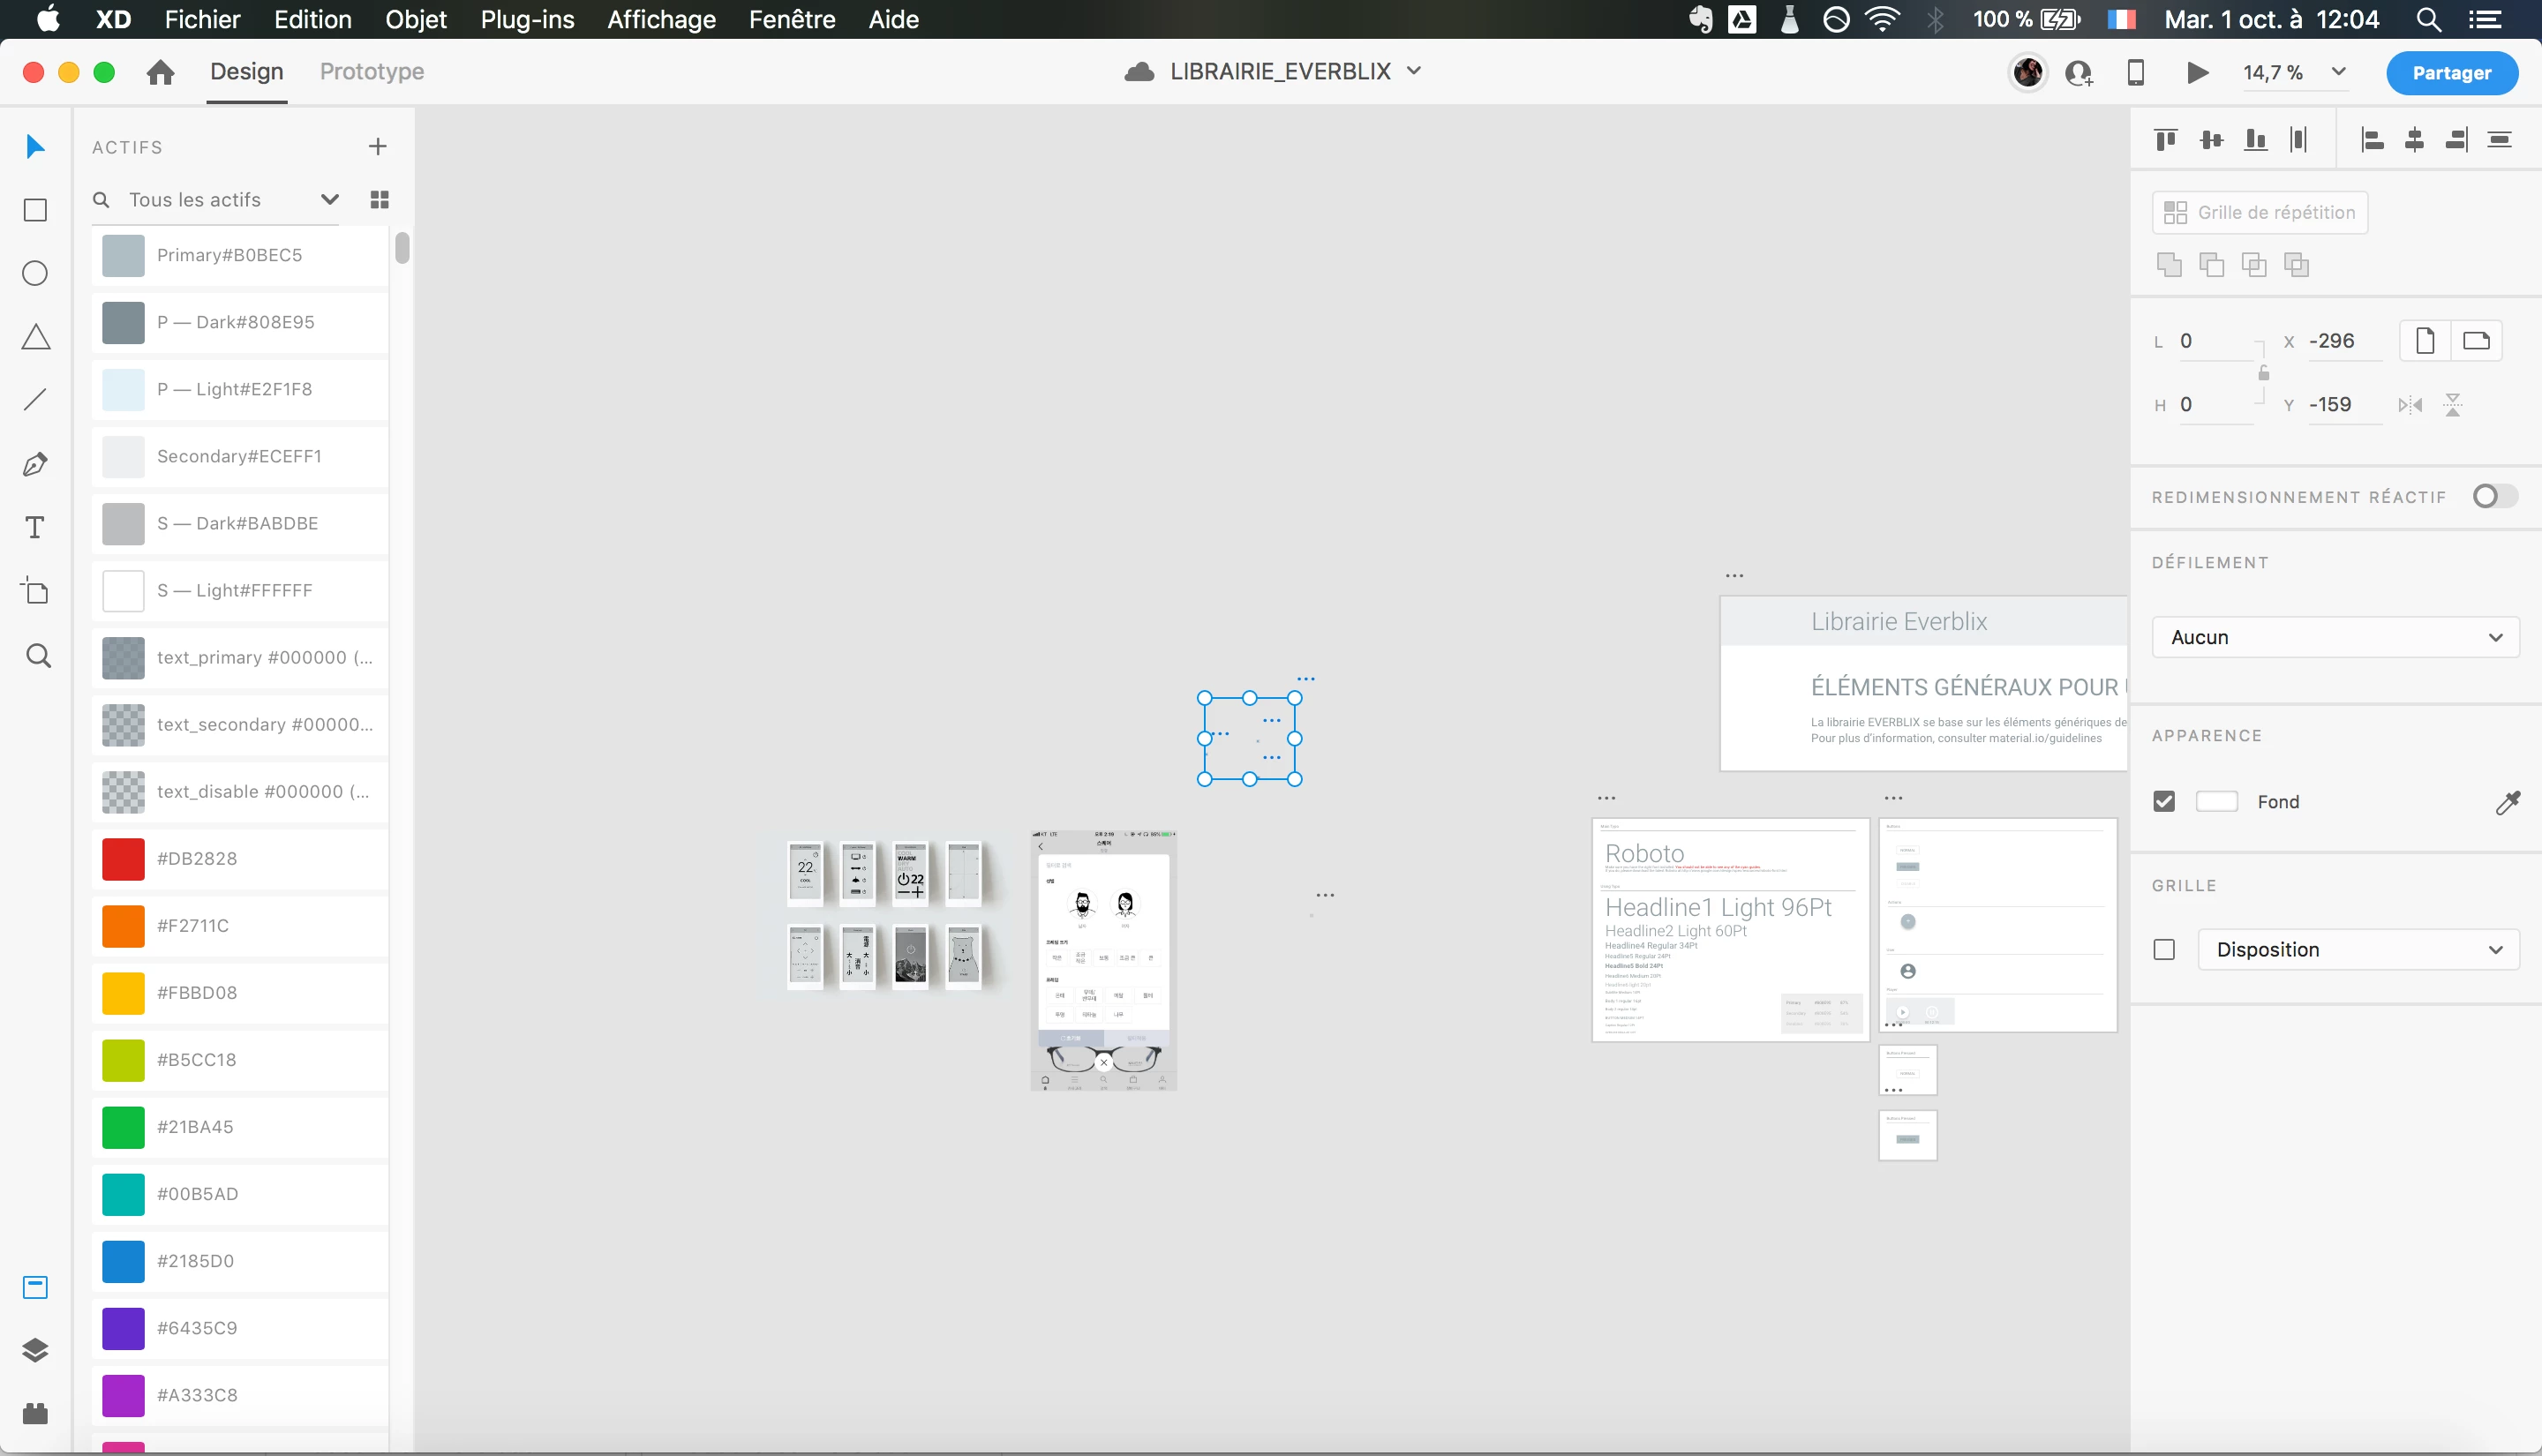Enable the Grille Disposition checkbox
Image resolution: width=2542 pixels, height=1456 pixels.
pos(2164,949)
